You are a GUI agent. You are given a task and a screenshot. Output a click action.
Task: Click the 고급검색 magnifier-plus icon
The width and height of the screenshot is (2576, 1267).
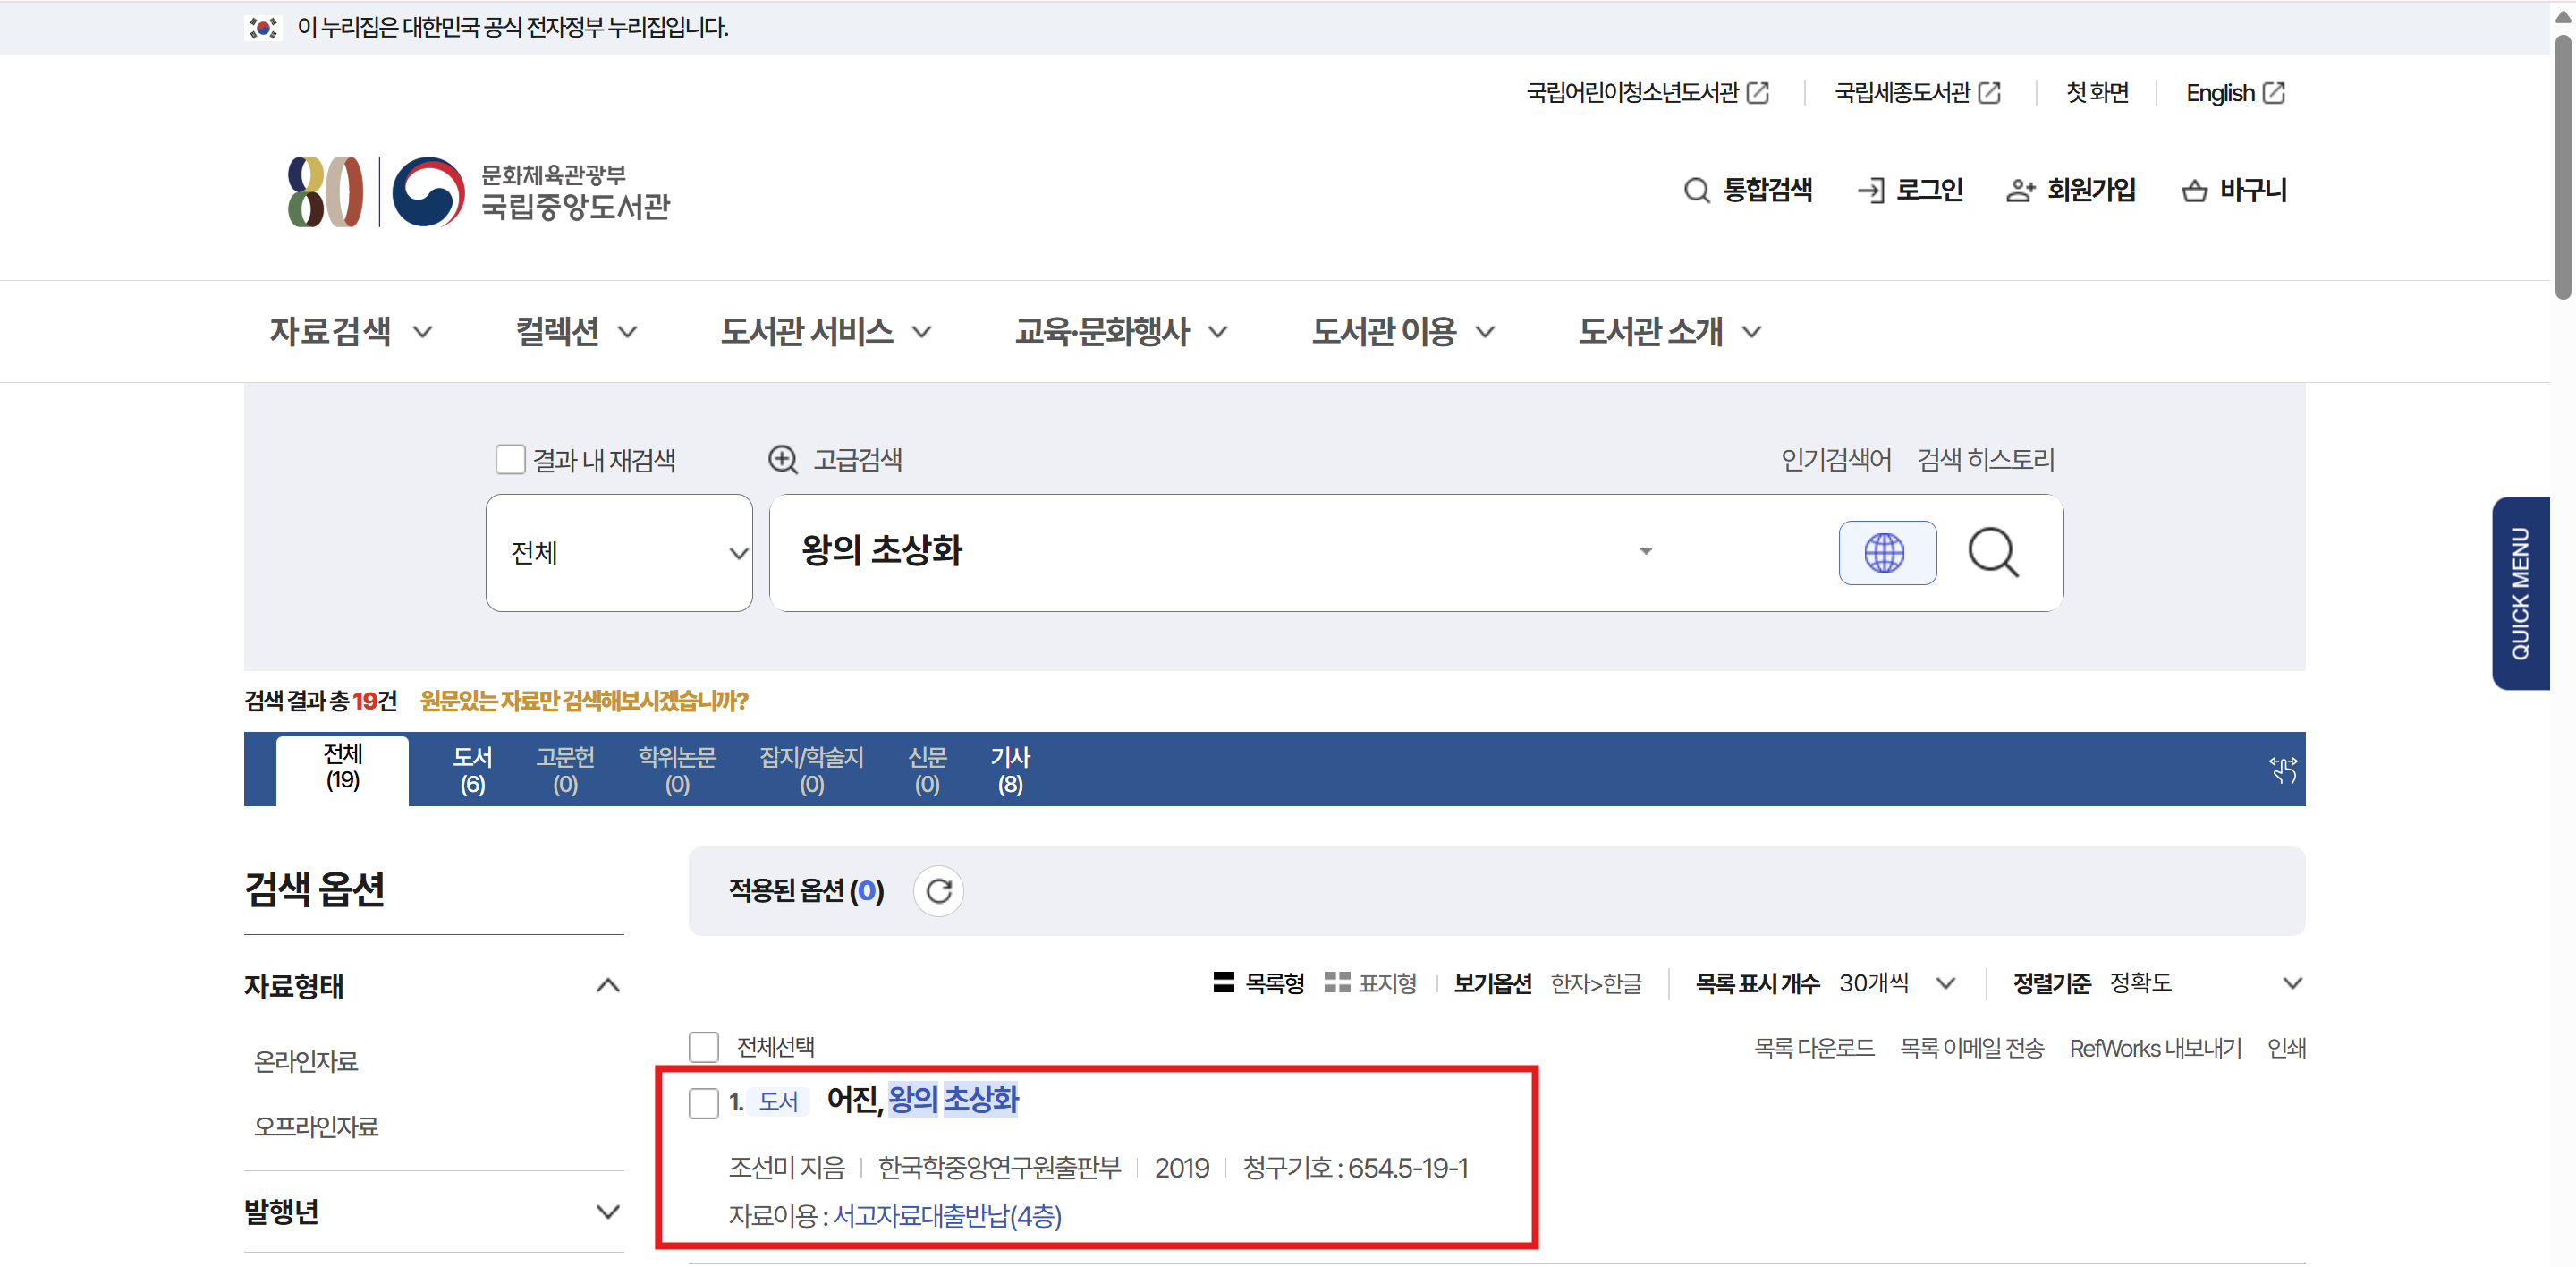coord(782,459)
